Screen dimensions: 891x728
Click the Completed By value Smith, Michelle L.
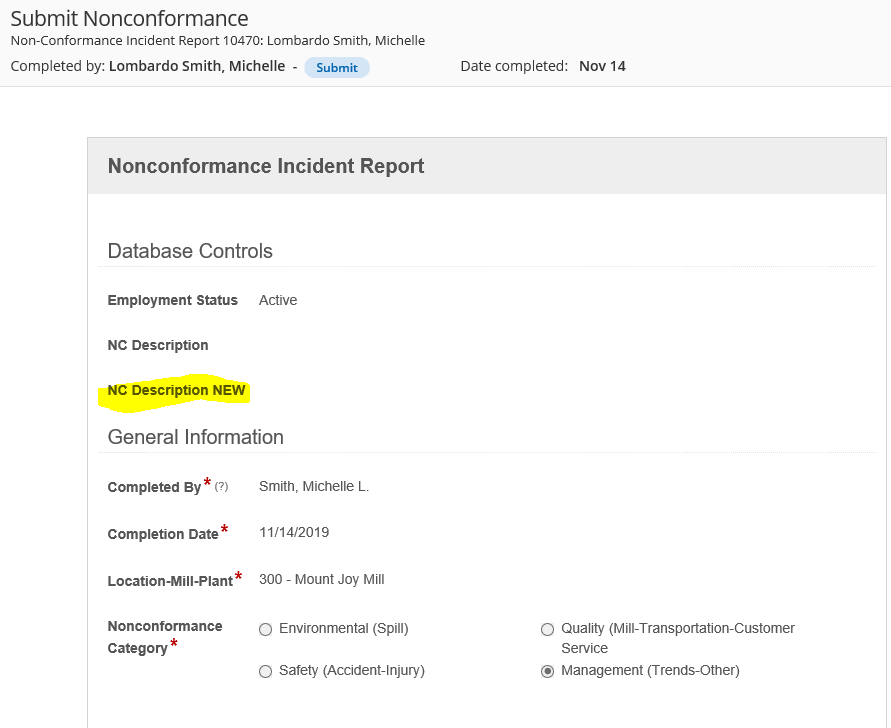tap(313, 487)
